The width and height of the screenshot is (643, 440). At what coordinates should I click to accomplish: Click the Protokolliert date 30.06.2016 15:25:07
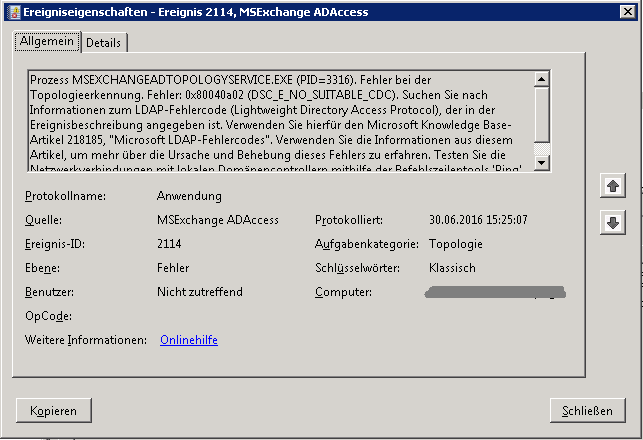click(478, 220)
